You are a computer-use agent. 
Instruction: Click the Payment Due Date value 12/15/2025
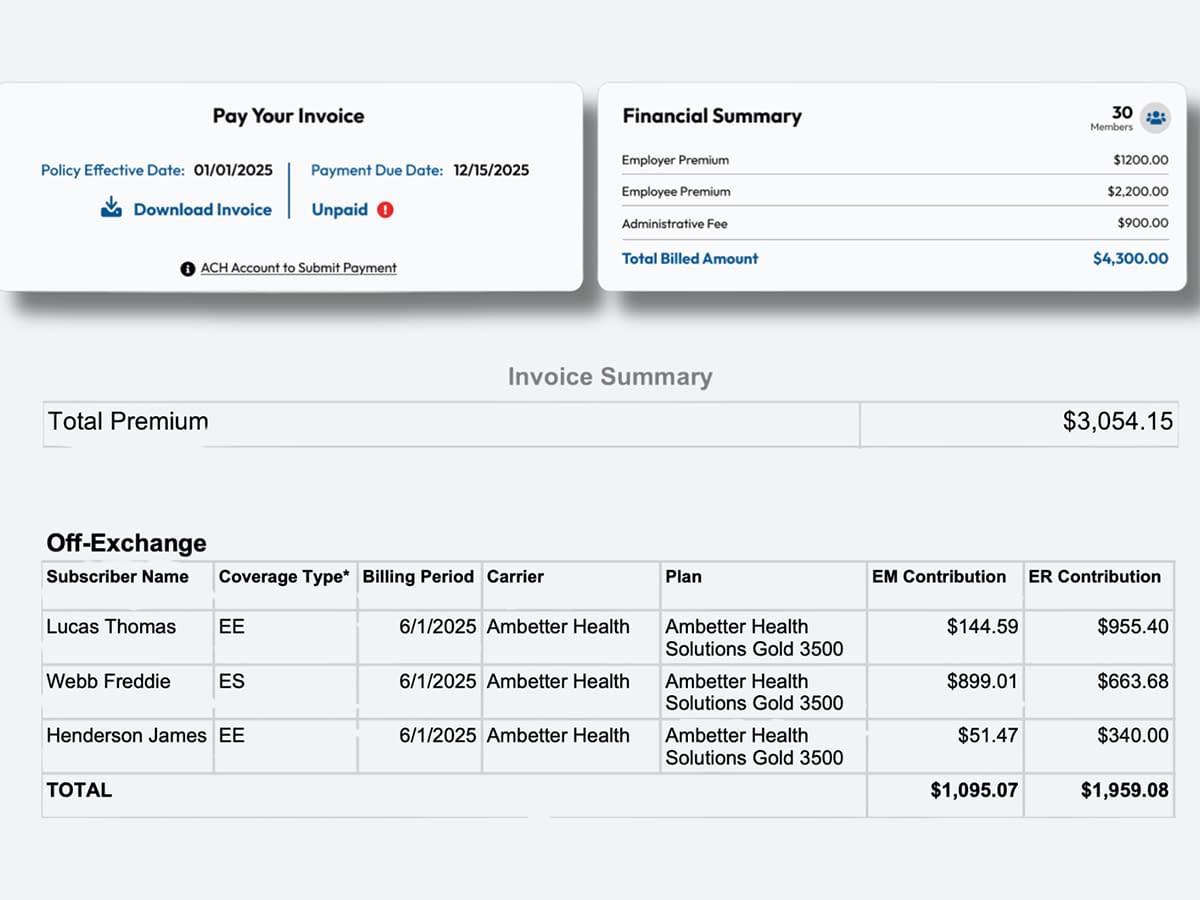click(491, 170)
